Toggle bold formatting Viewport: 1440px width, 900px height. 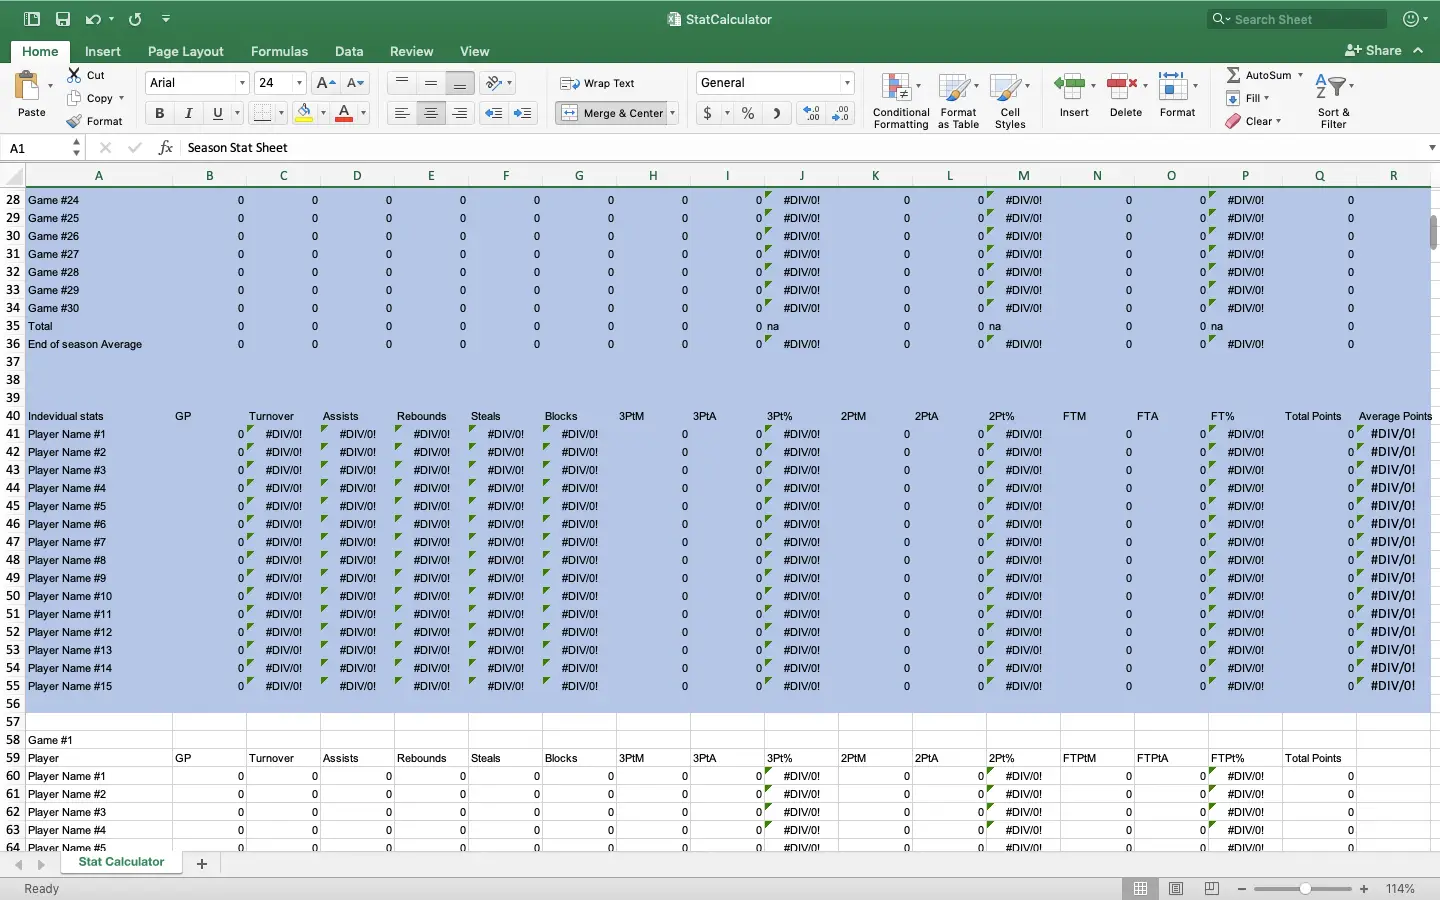(159, 113)
